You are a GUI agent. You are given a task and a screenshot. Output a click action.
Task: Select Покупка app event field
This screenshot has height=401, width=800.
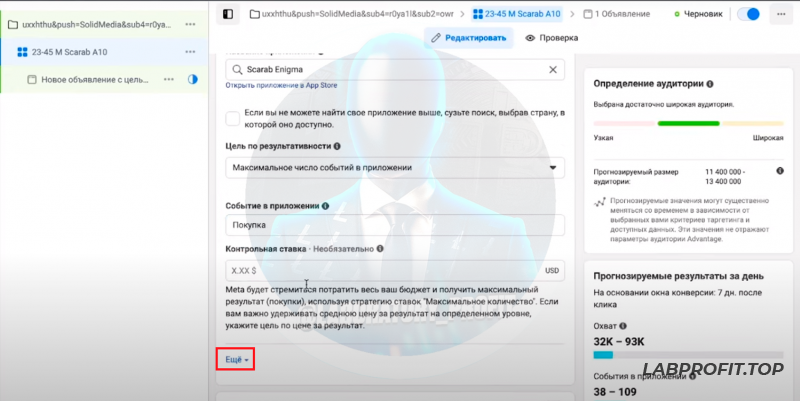point(395,225)
